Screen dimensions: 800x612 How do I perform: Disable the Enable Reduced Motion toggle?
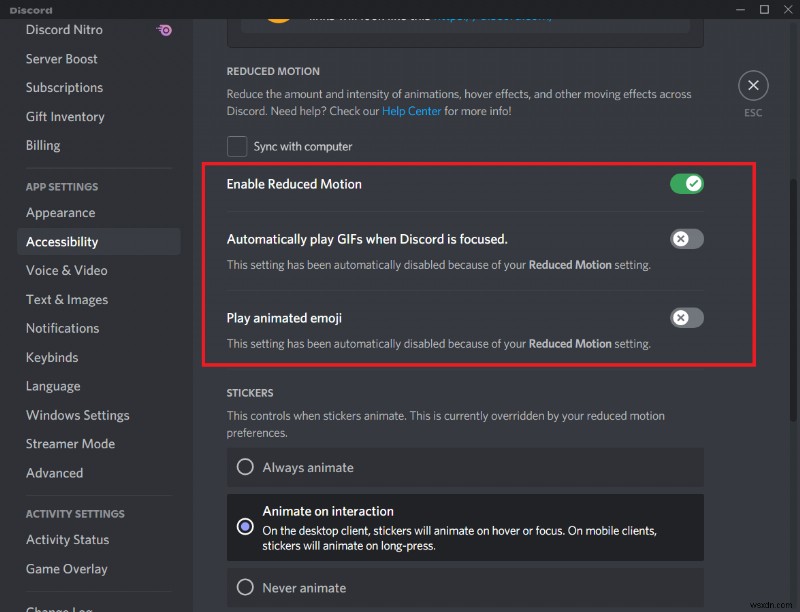(x=687, y=183)
